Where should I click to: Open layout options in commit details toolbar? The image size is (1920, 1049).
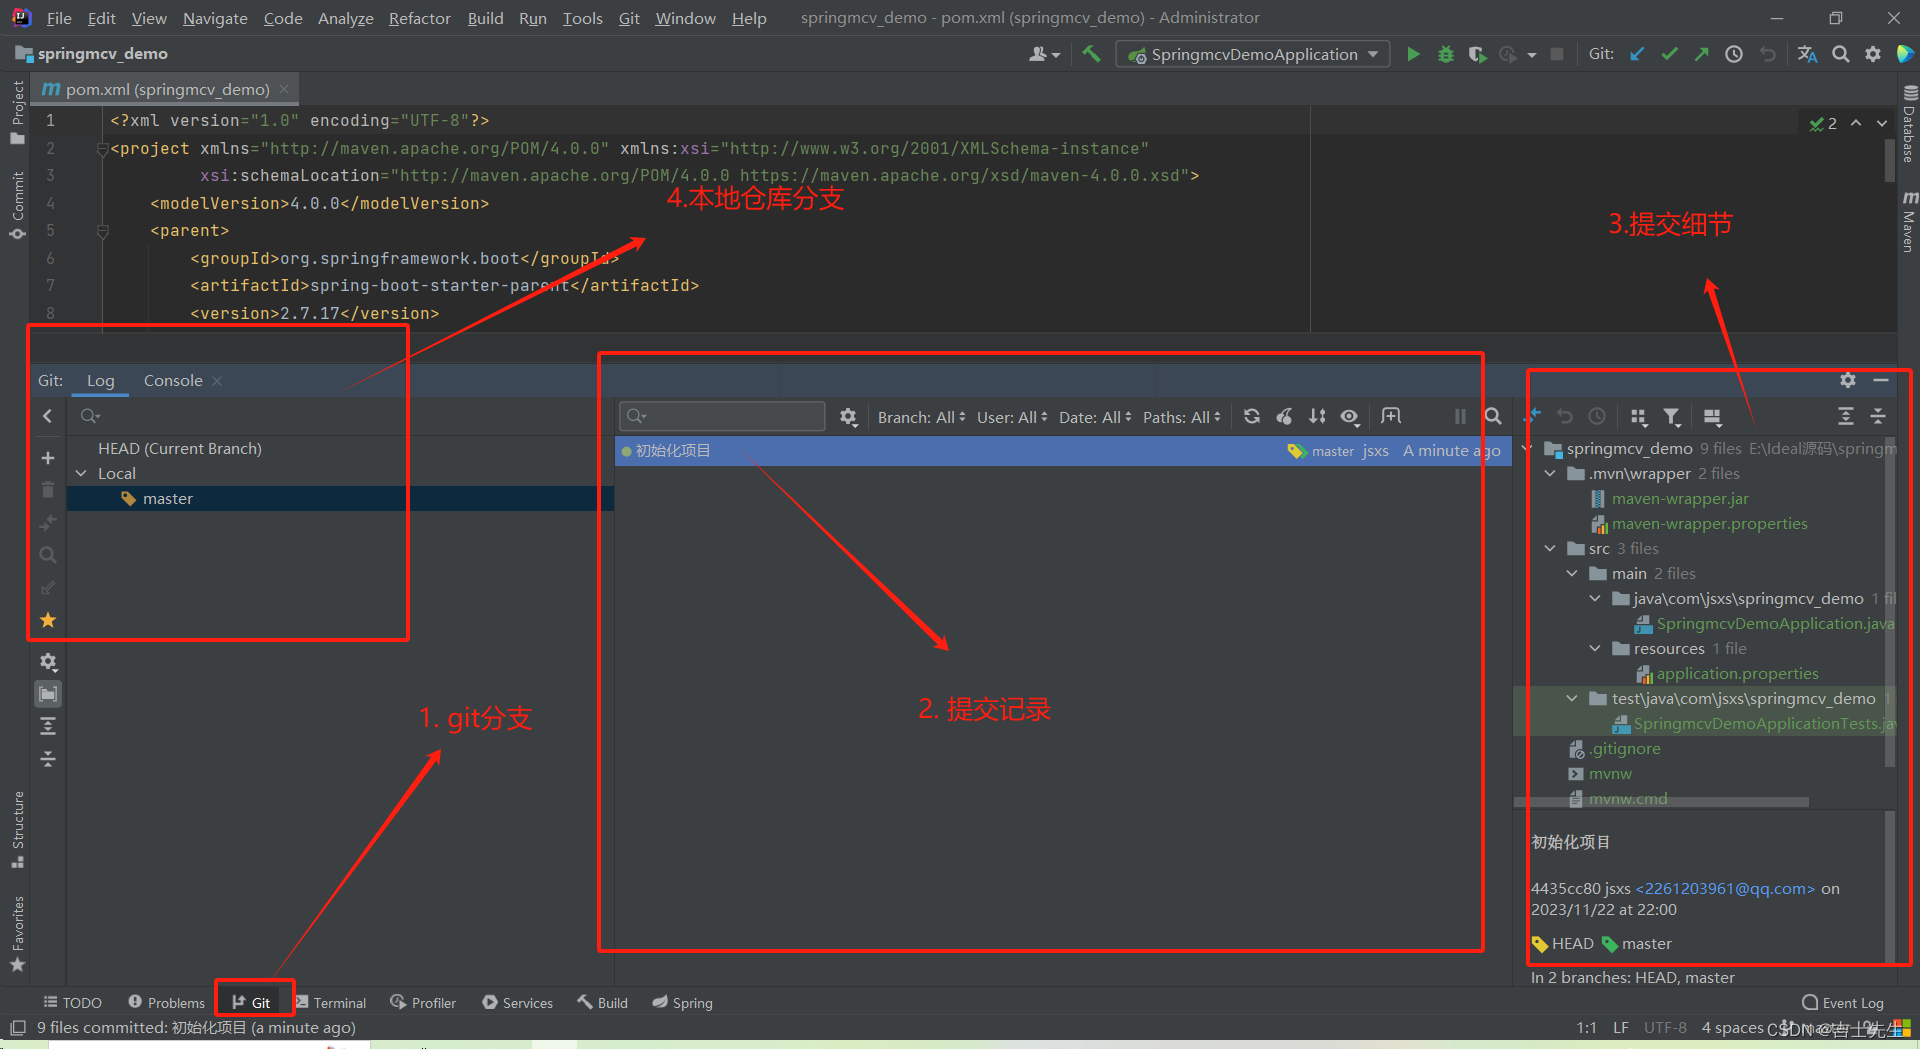coord(1712,416)
